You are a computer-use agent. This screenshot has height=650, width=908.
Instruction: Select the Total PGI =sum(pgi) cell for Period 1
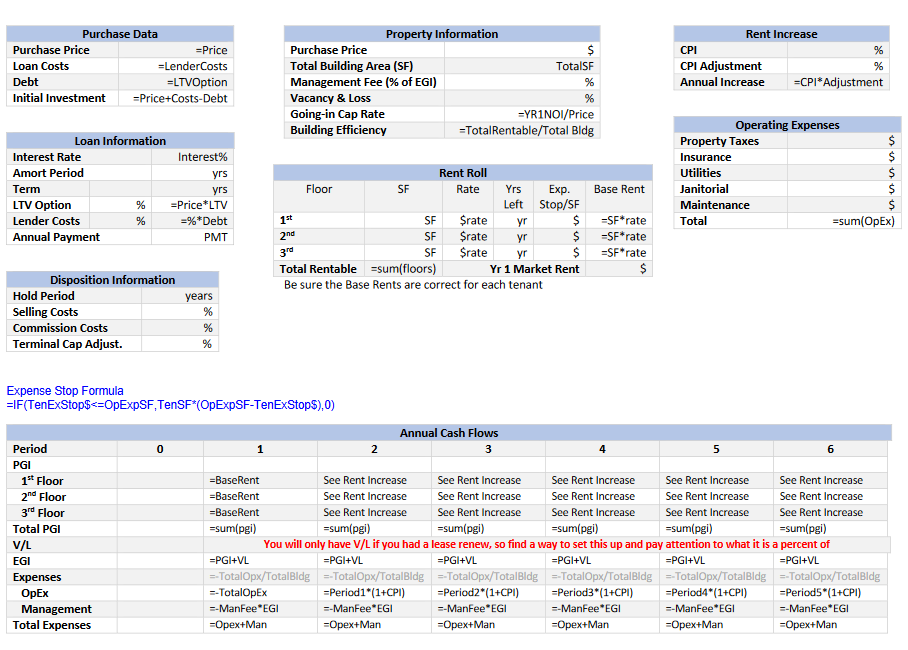pos(260,528)
